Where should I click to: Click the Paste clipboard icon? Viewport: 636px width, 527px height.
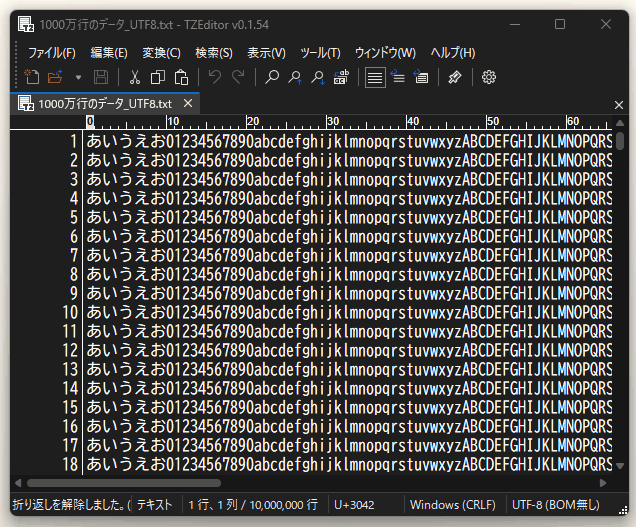(181, 77)
